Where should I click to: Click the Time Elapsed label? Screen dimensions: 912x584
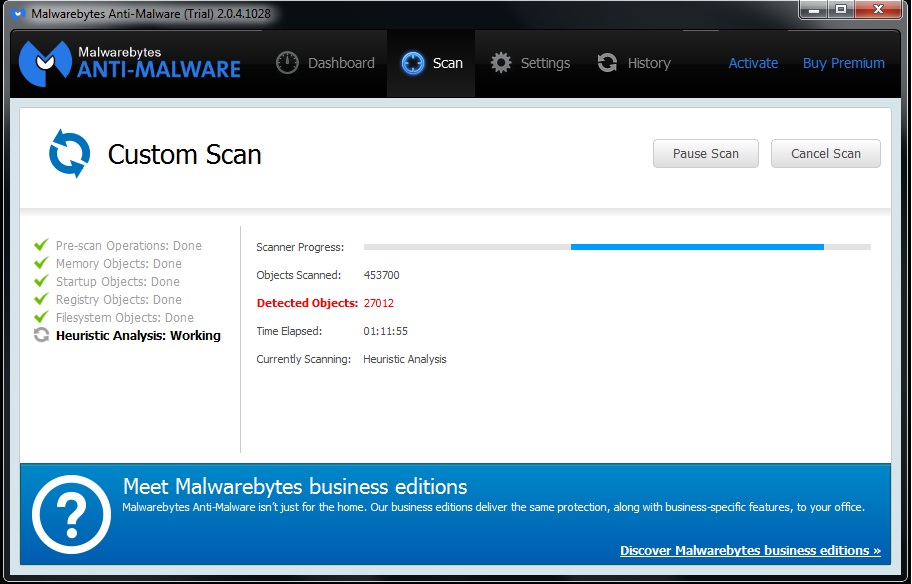[289, 331]
